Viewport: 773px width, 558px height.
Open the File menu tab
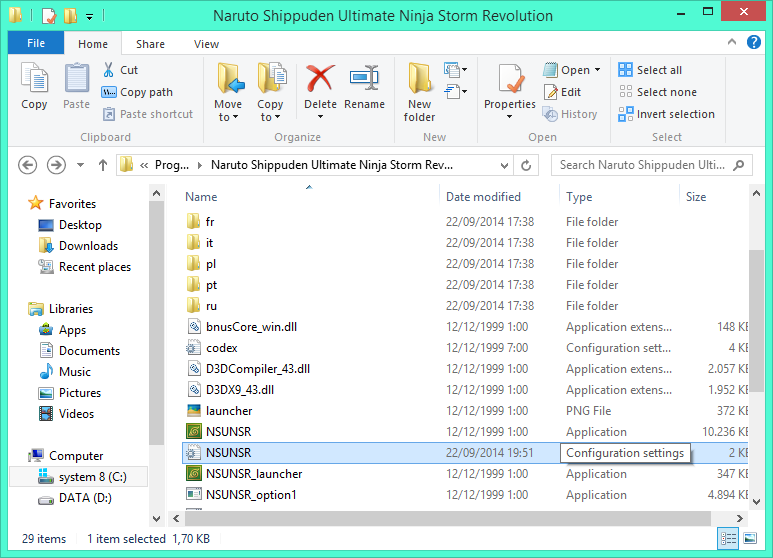(36, 43)
